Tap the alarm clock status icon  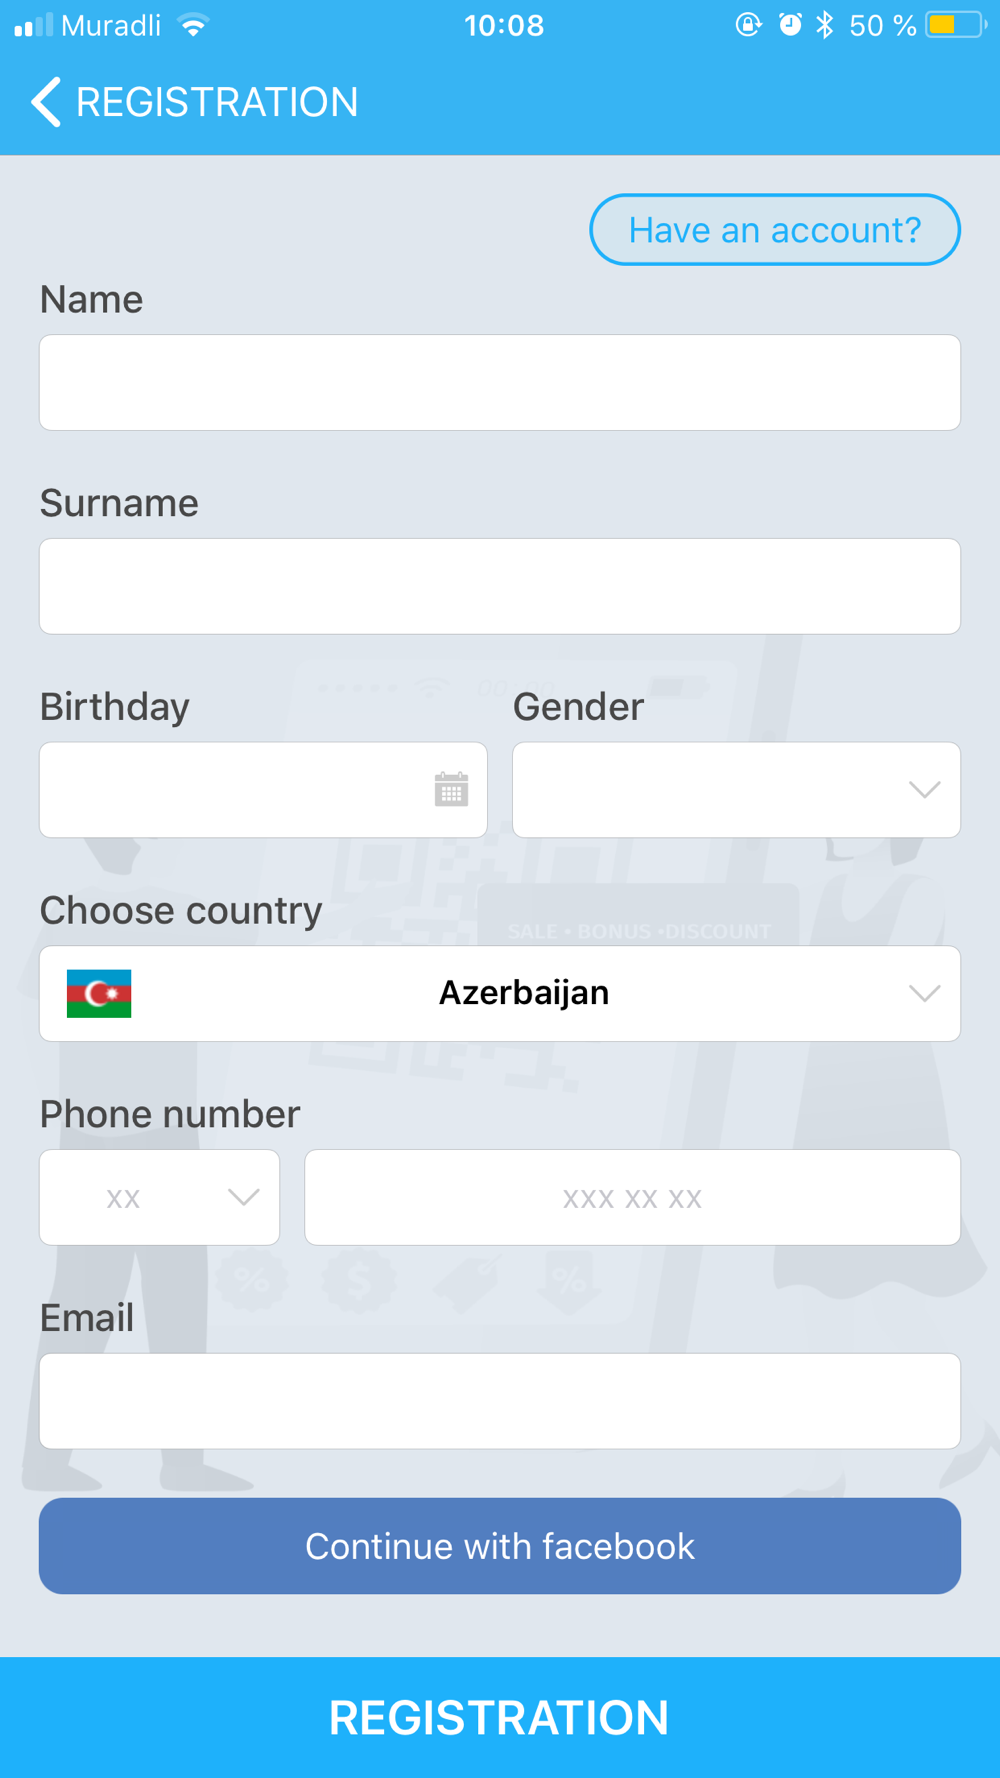point(790,25)
